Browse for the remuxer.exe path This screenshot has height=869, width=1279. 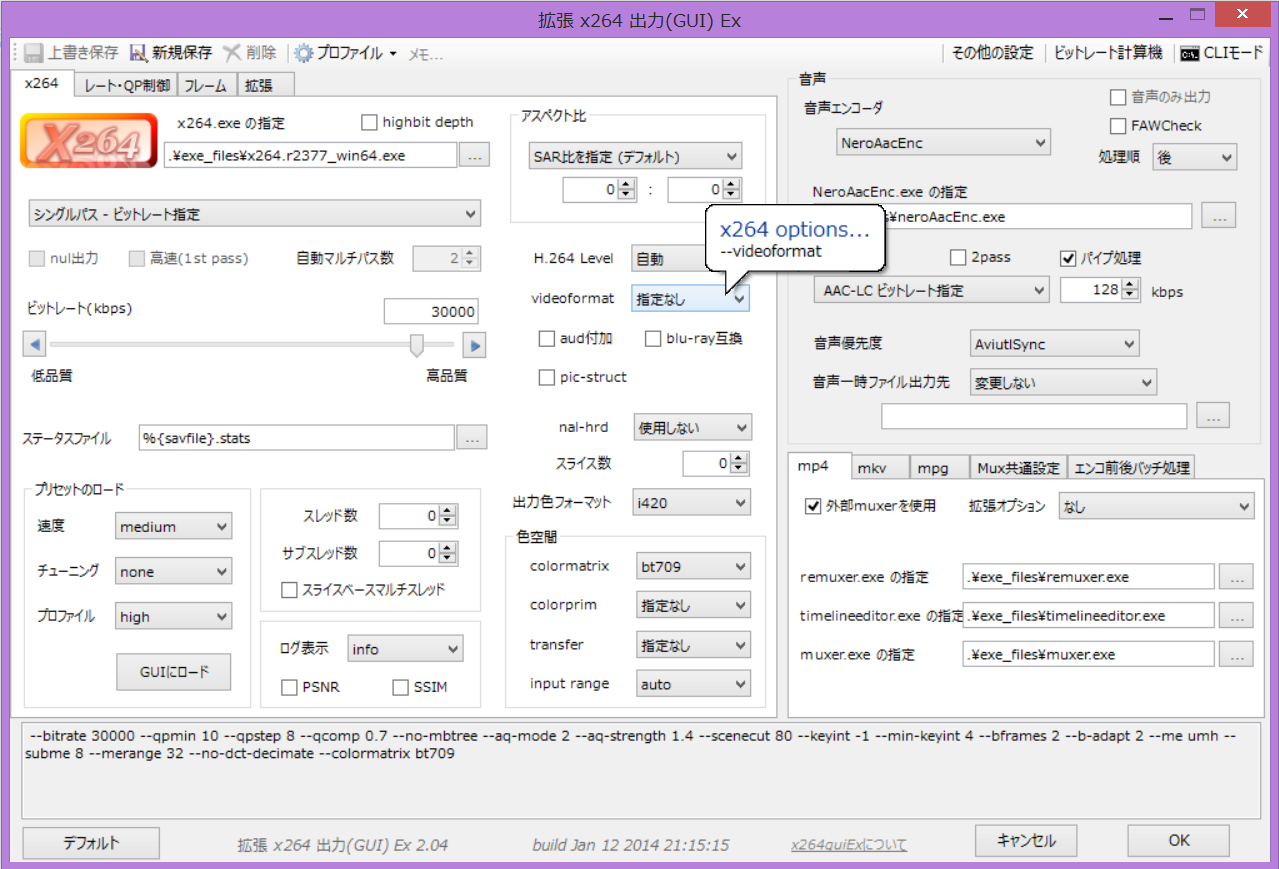[x=1237, y=577]
